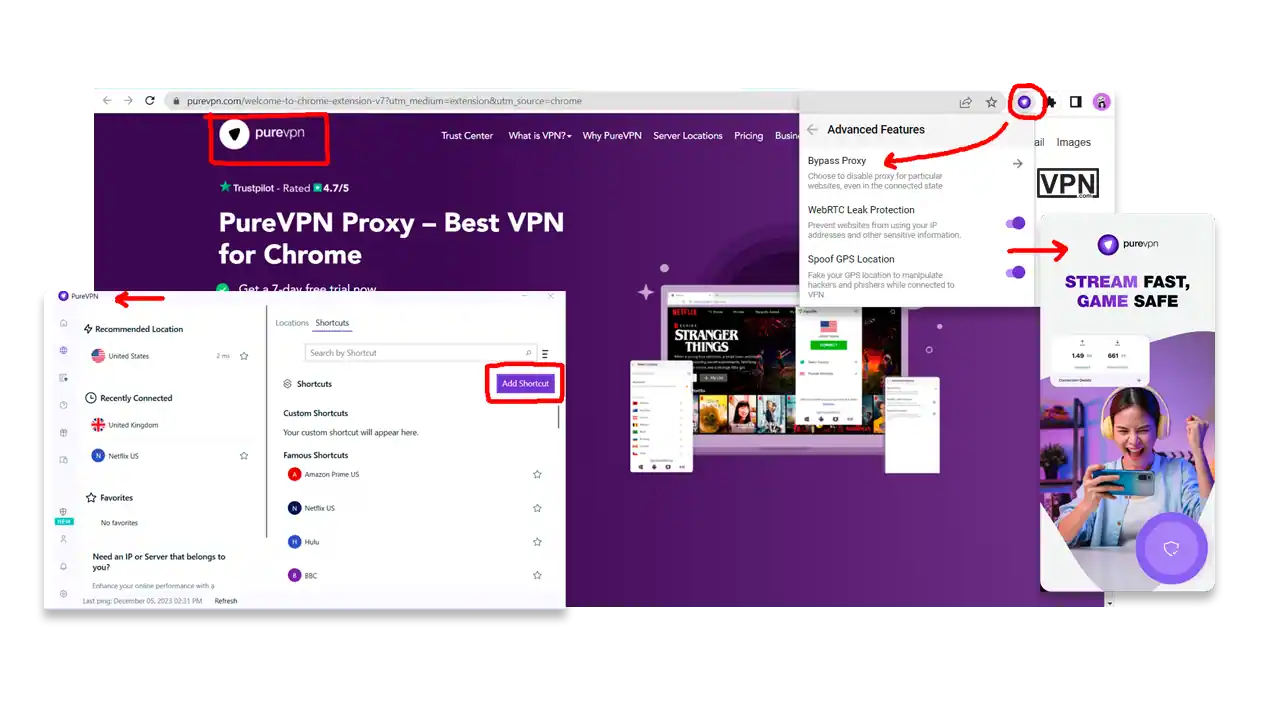Click the Trustpilot rating link
The image size is (1280, 720).
(x=284, y=188)
